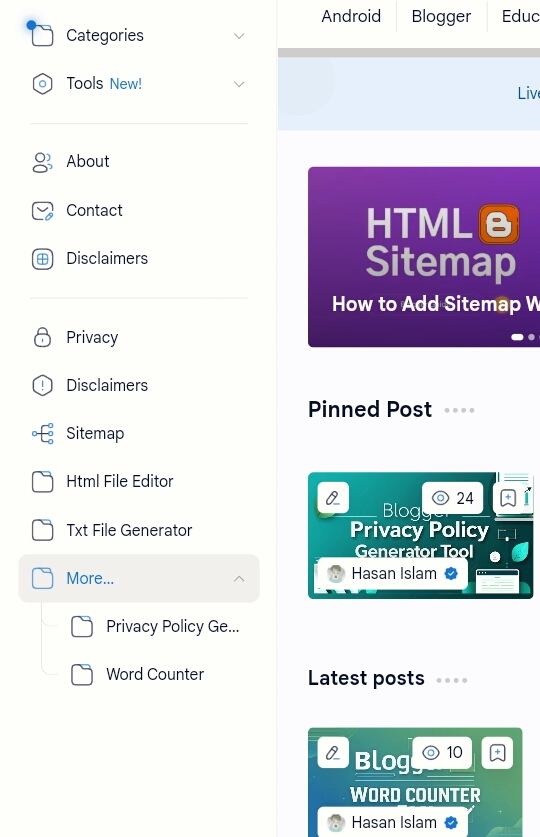Open the HTML Sitemap featured banner

click(x=424, y=257)
